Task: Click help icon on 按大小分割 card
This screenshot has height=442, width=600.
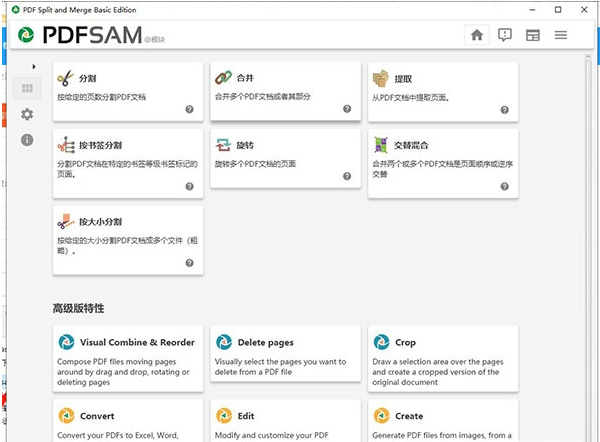Action: (x=189, y=263)
